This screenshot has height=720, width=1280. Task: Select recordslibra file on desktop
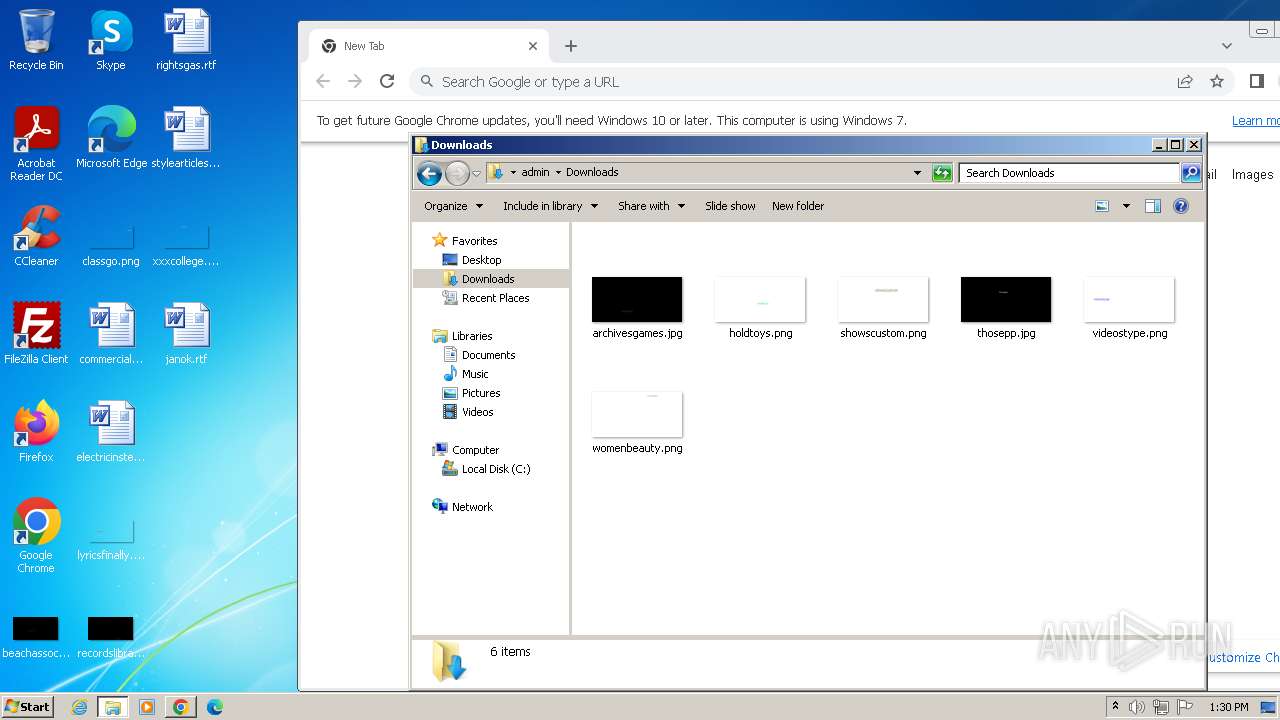(x=111, y=638)
